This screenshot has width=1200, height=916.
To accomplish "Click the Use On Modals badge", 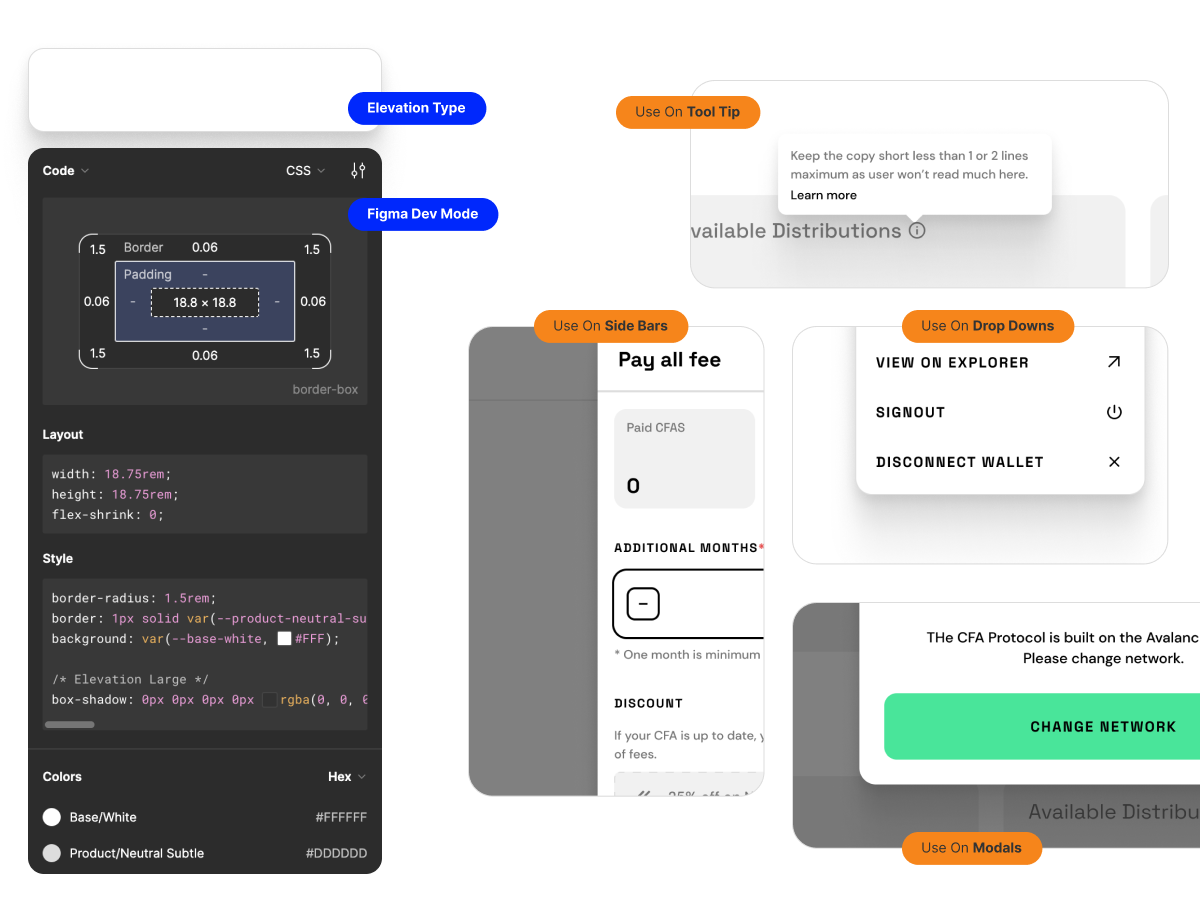I will 971,848.
